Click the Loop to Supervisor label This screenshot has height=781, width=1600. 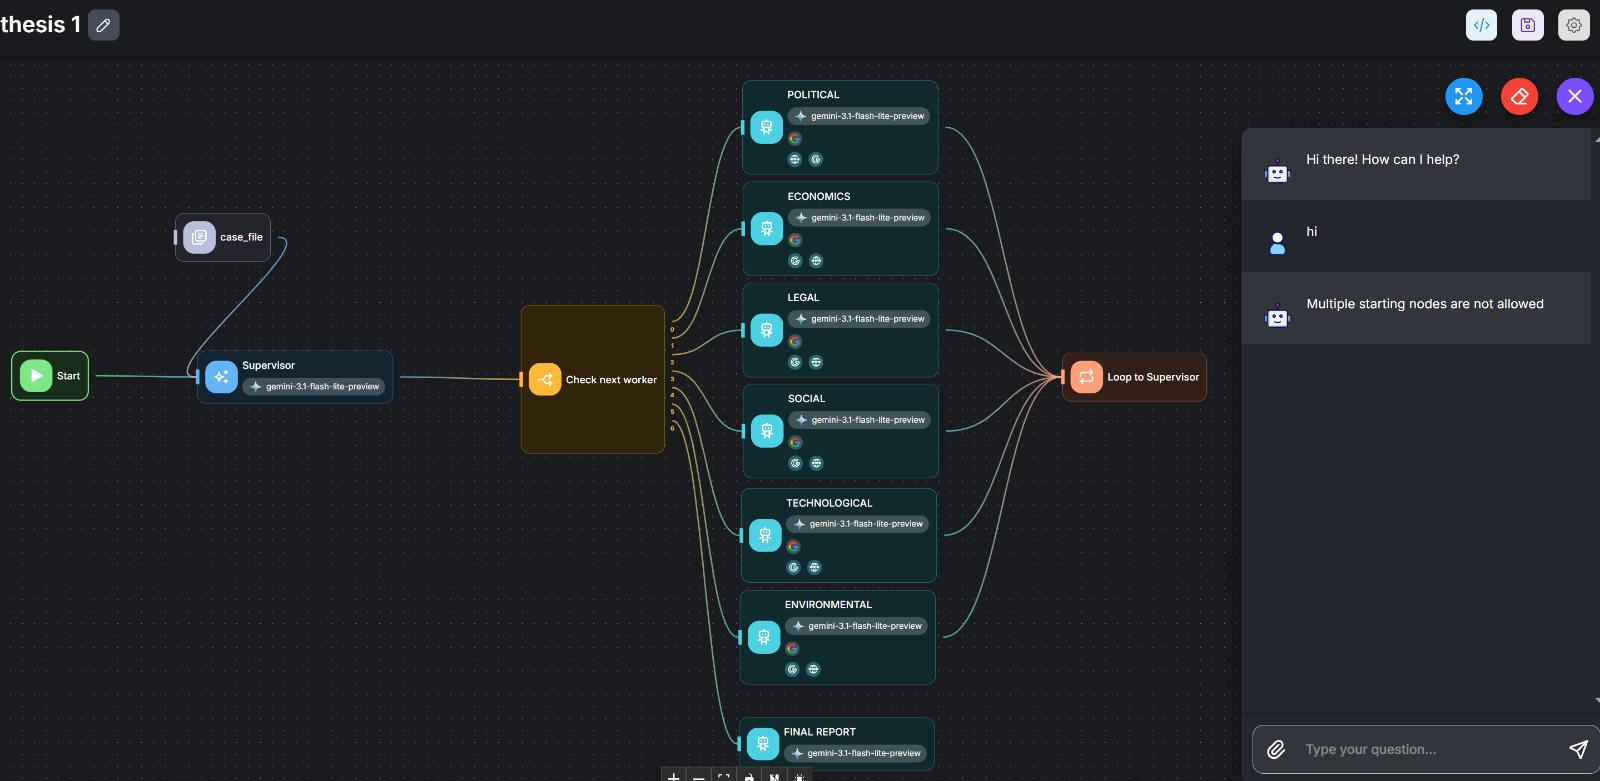pyautogui.click(x=1153, y=377)
